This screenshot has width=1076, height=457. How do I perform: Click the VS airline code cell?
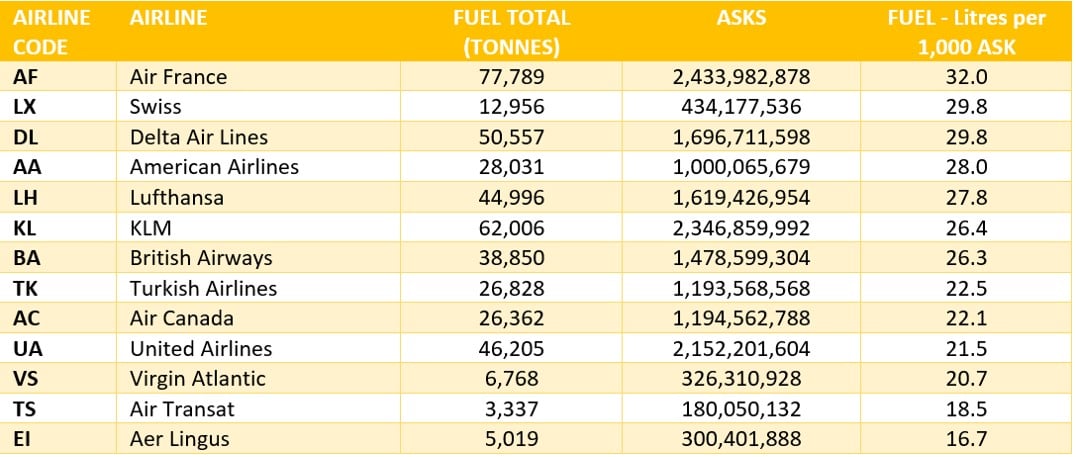tap(25, 379)
